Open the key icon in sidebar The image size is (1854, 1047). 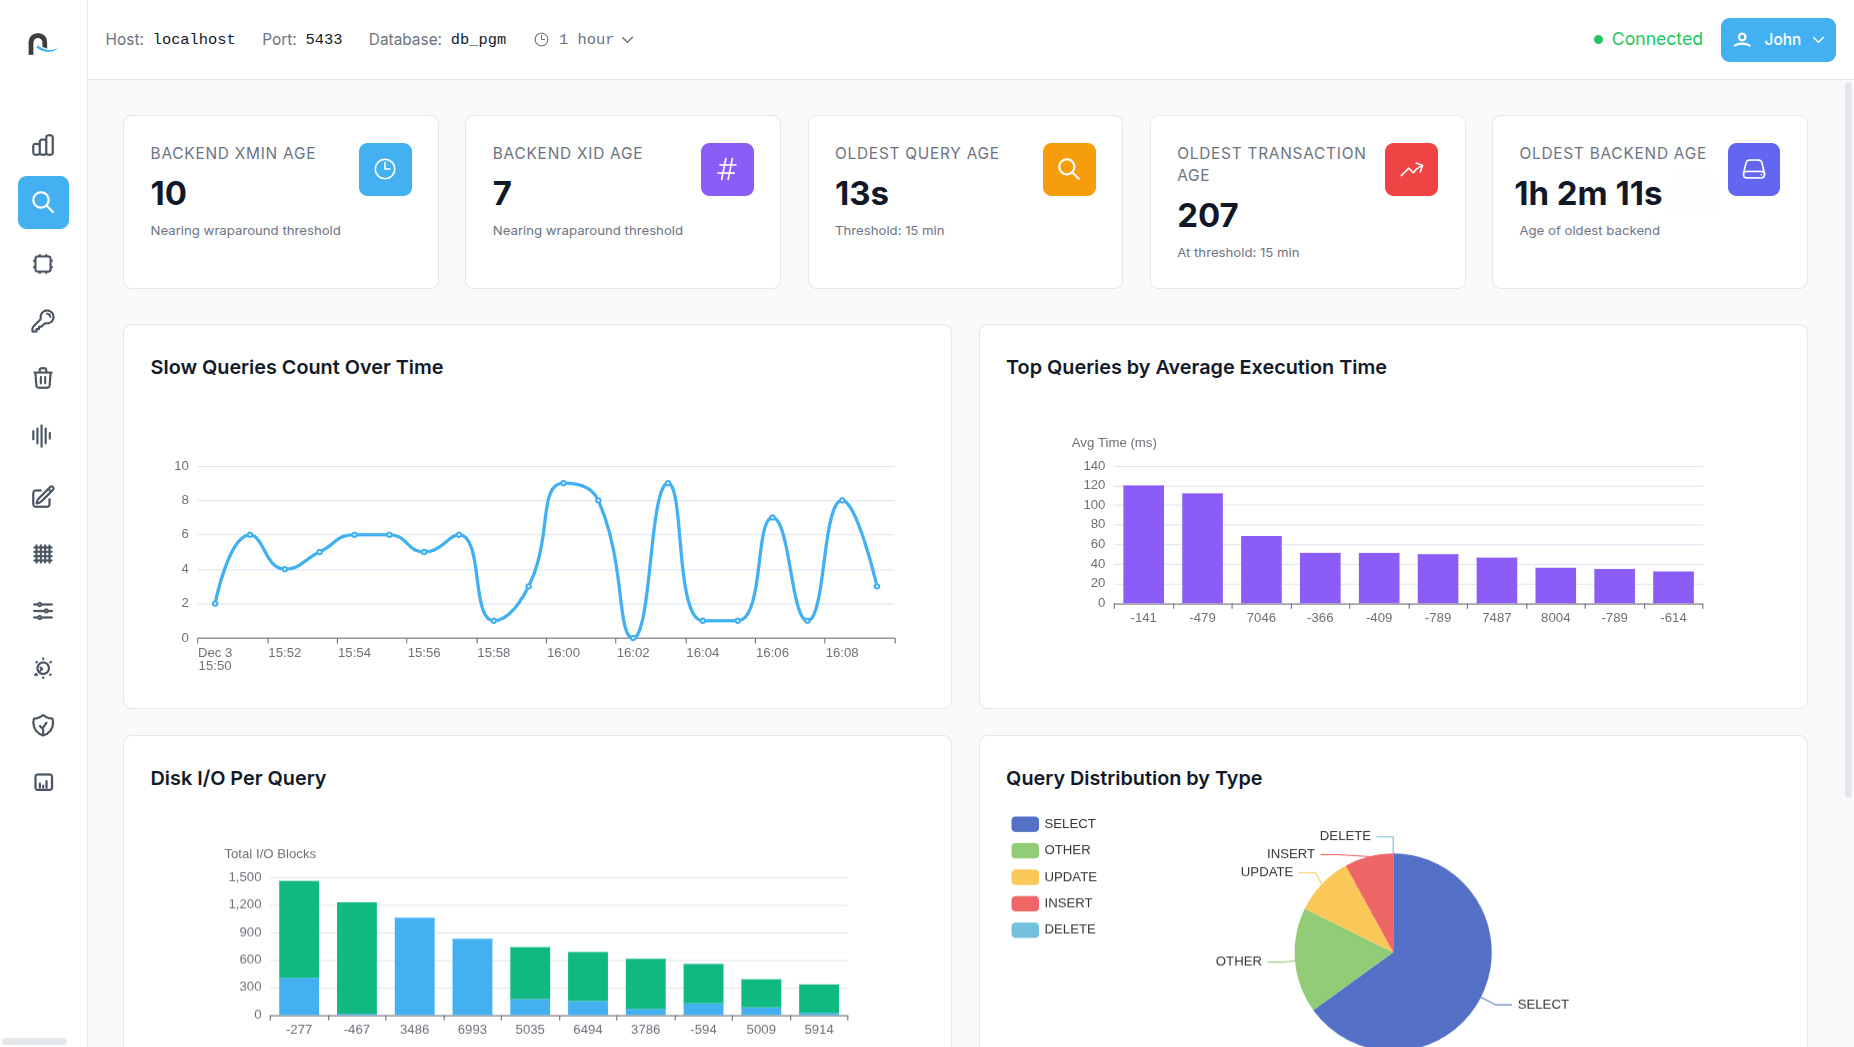point(43,321)
